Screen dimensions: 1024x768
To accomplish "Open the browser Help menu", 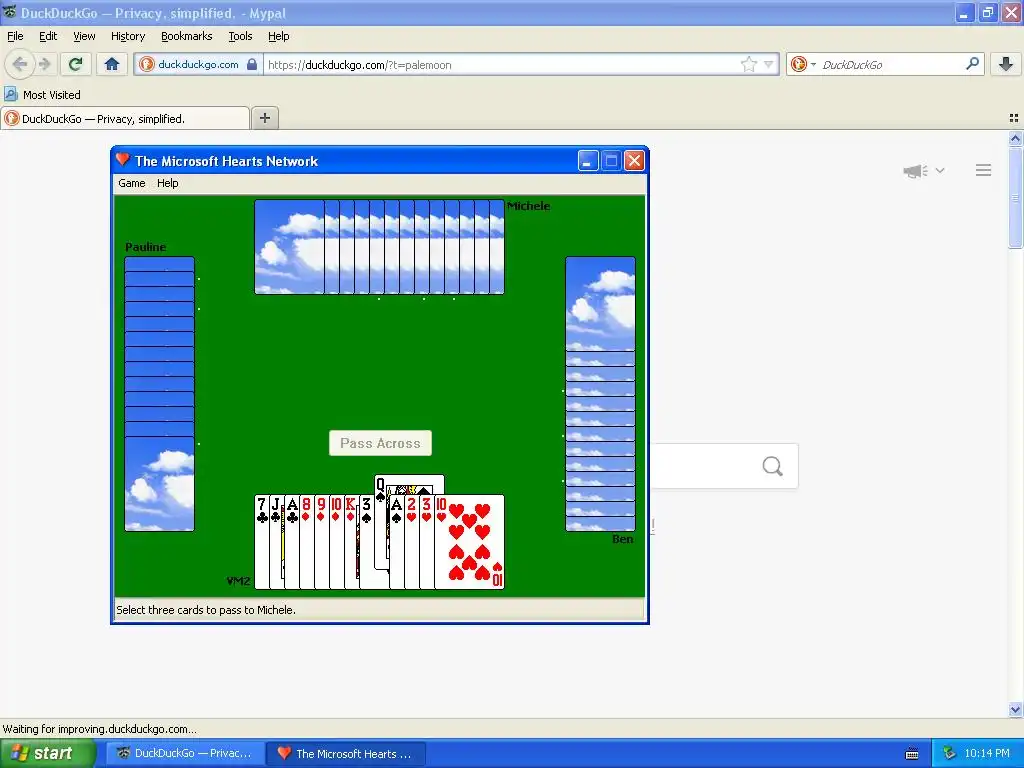I will (x=278, y=36).
